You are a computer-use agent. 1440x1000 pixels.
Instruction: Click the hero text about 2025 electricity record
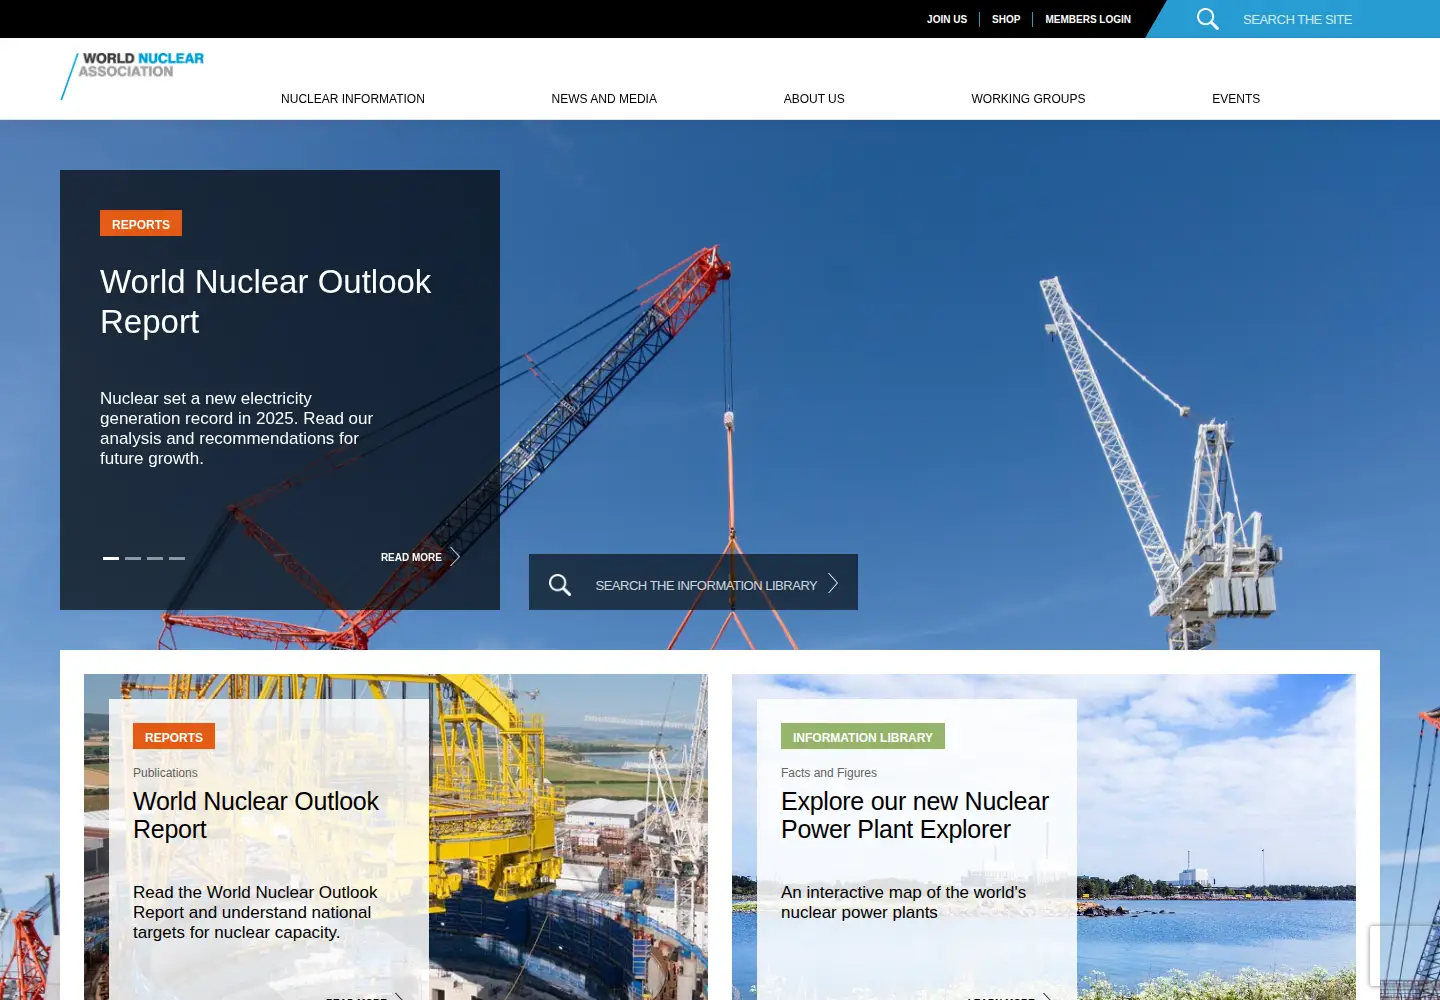click(x=237, y=428)
